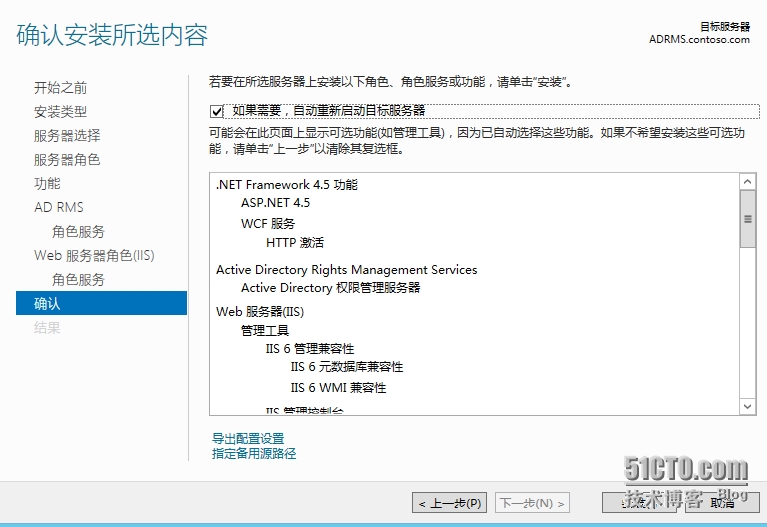Viewport: 767px width, 527px height.
Task: Toggle the auto-restart target server checkbox
Action: pyautogui.click(x=217, y=112)
